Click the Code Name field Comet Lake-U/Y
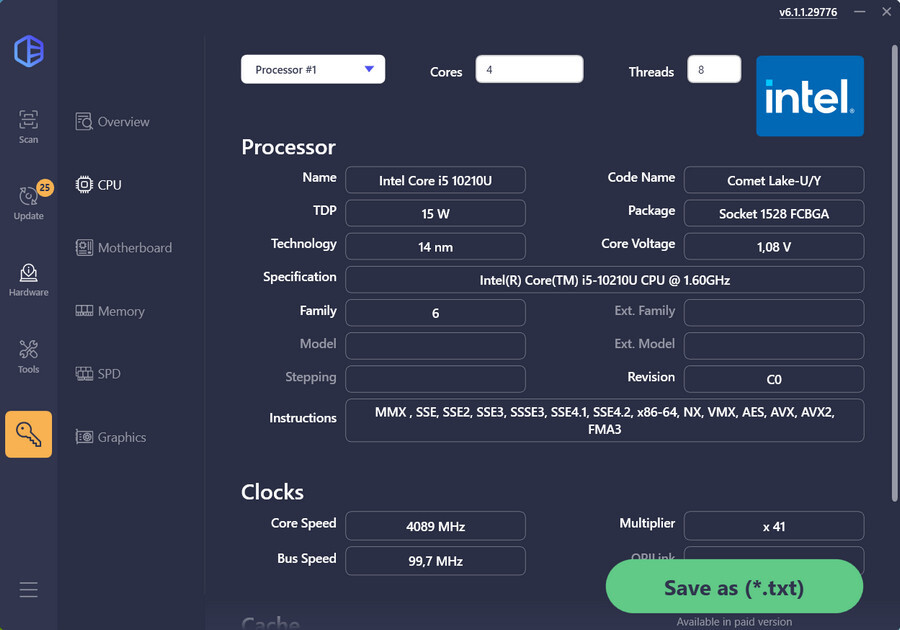 click(774, 180)
